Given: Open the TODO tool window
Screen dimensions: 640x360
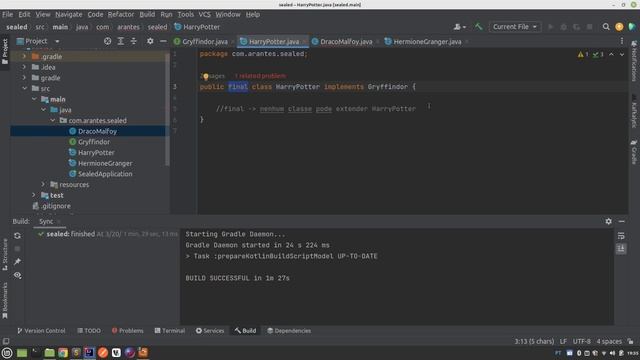Looking at the screenshot, I should [x=89, y=331].
